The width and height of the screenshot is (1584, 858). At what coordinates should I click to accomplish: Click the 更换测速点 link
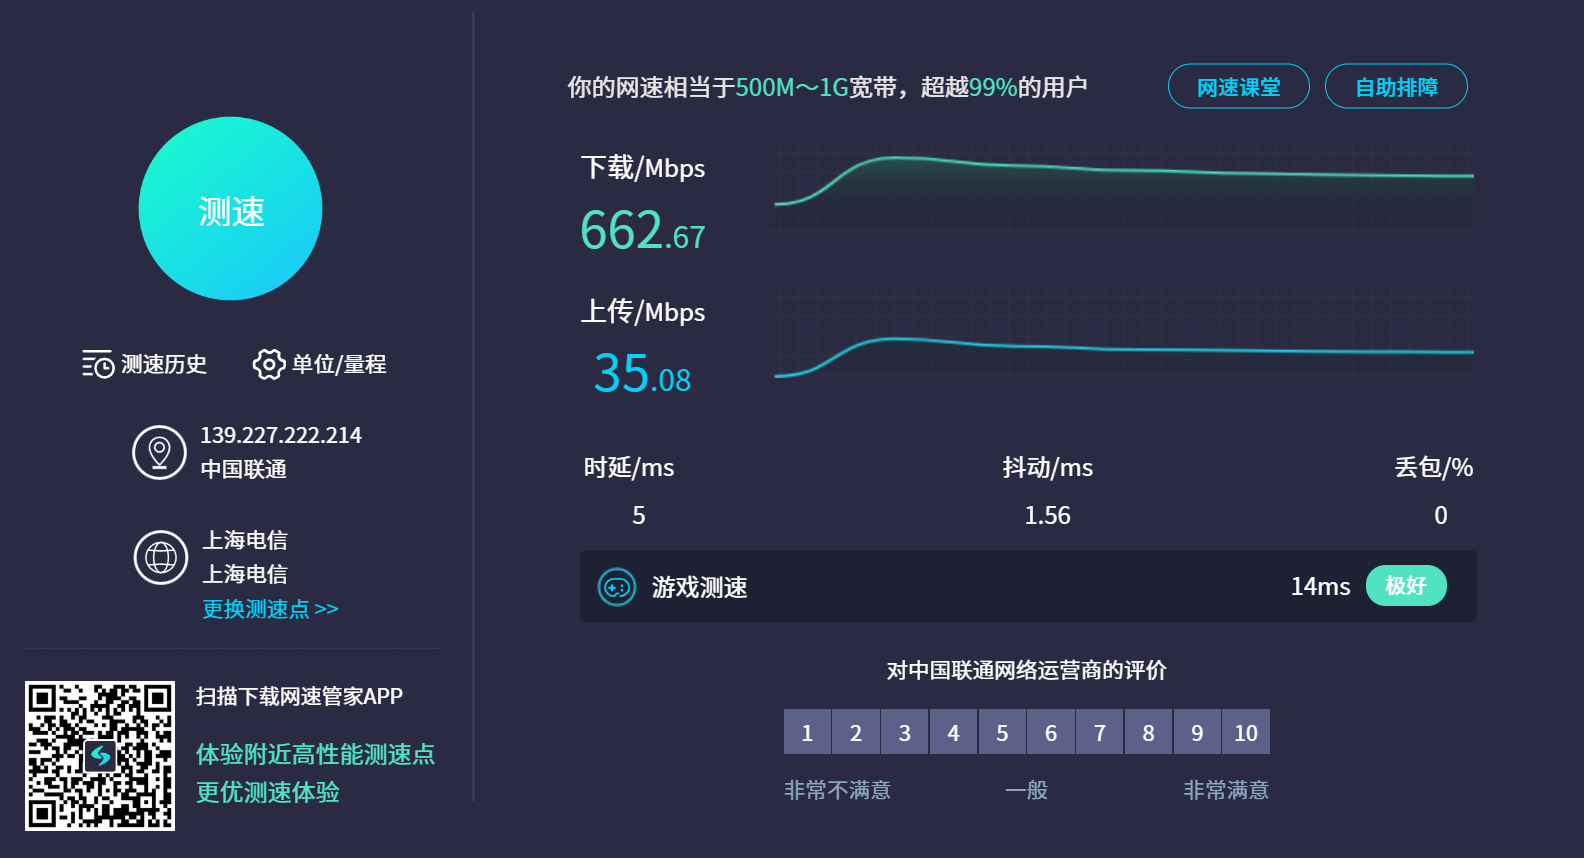point(270,609)
